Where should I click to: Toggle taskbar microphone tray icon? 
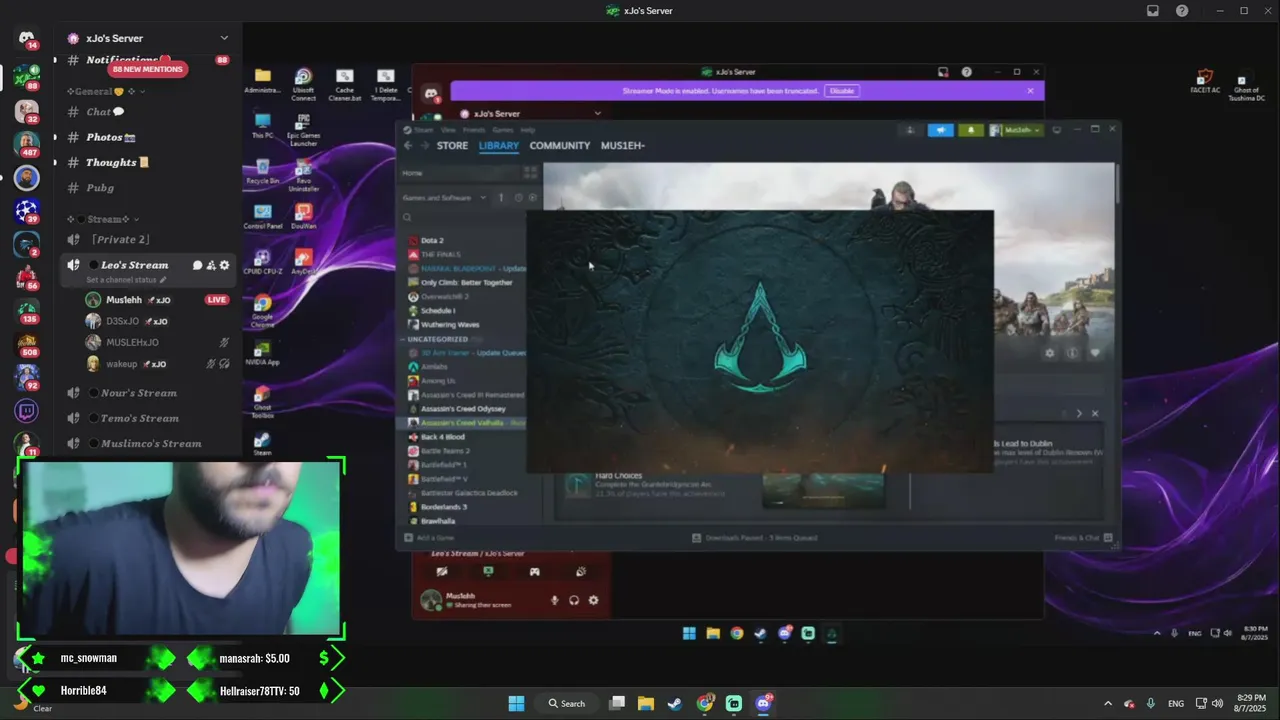[1151, 703]
